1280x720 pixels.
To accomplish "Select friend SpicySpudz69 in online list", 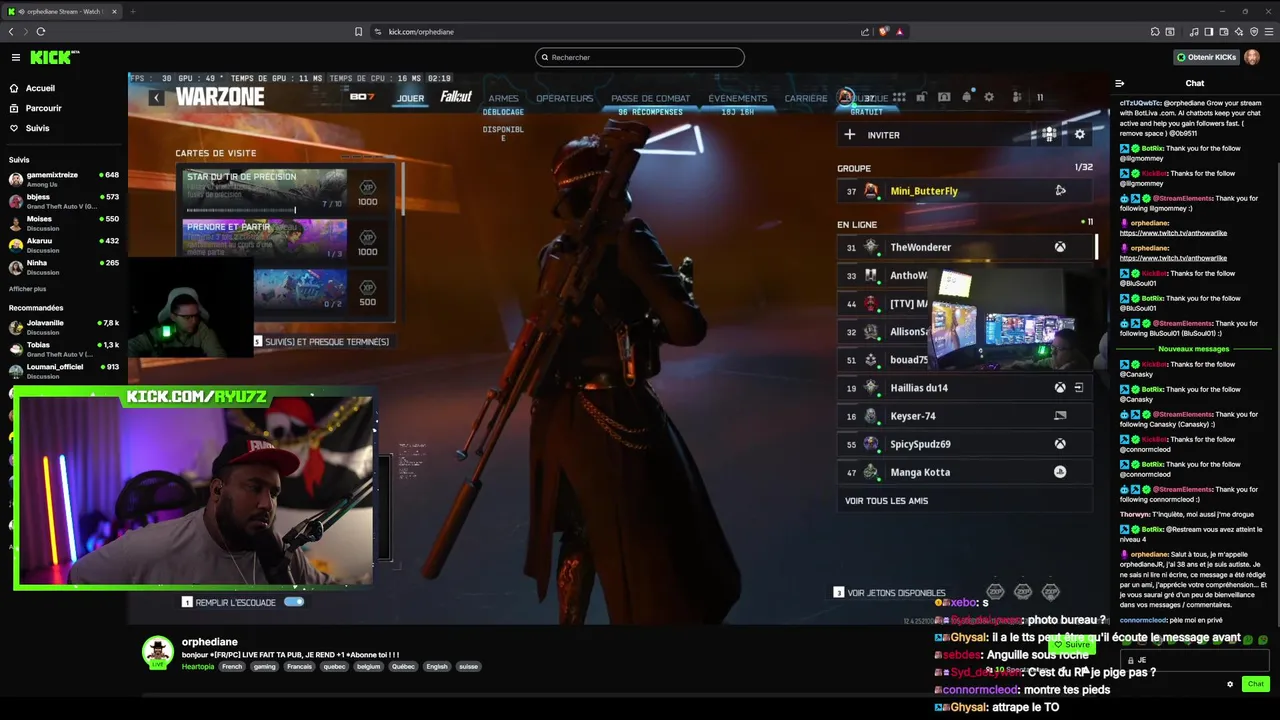I will (x=967, y=444).
